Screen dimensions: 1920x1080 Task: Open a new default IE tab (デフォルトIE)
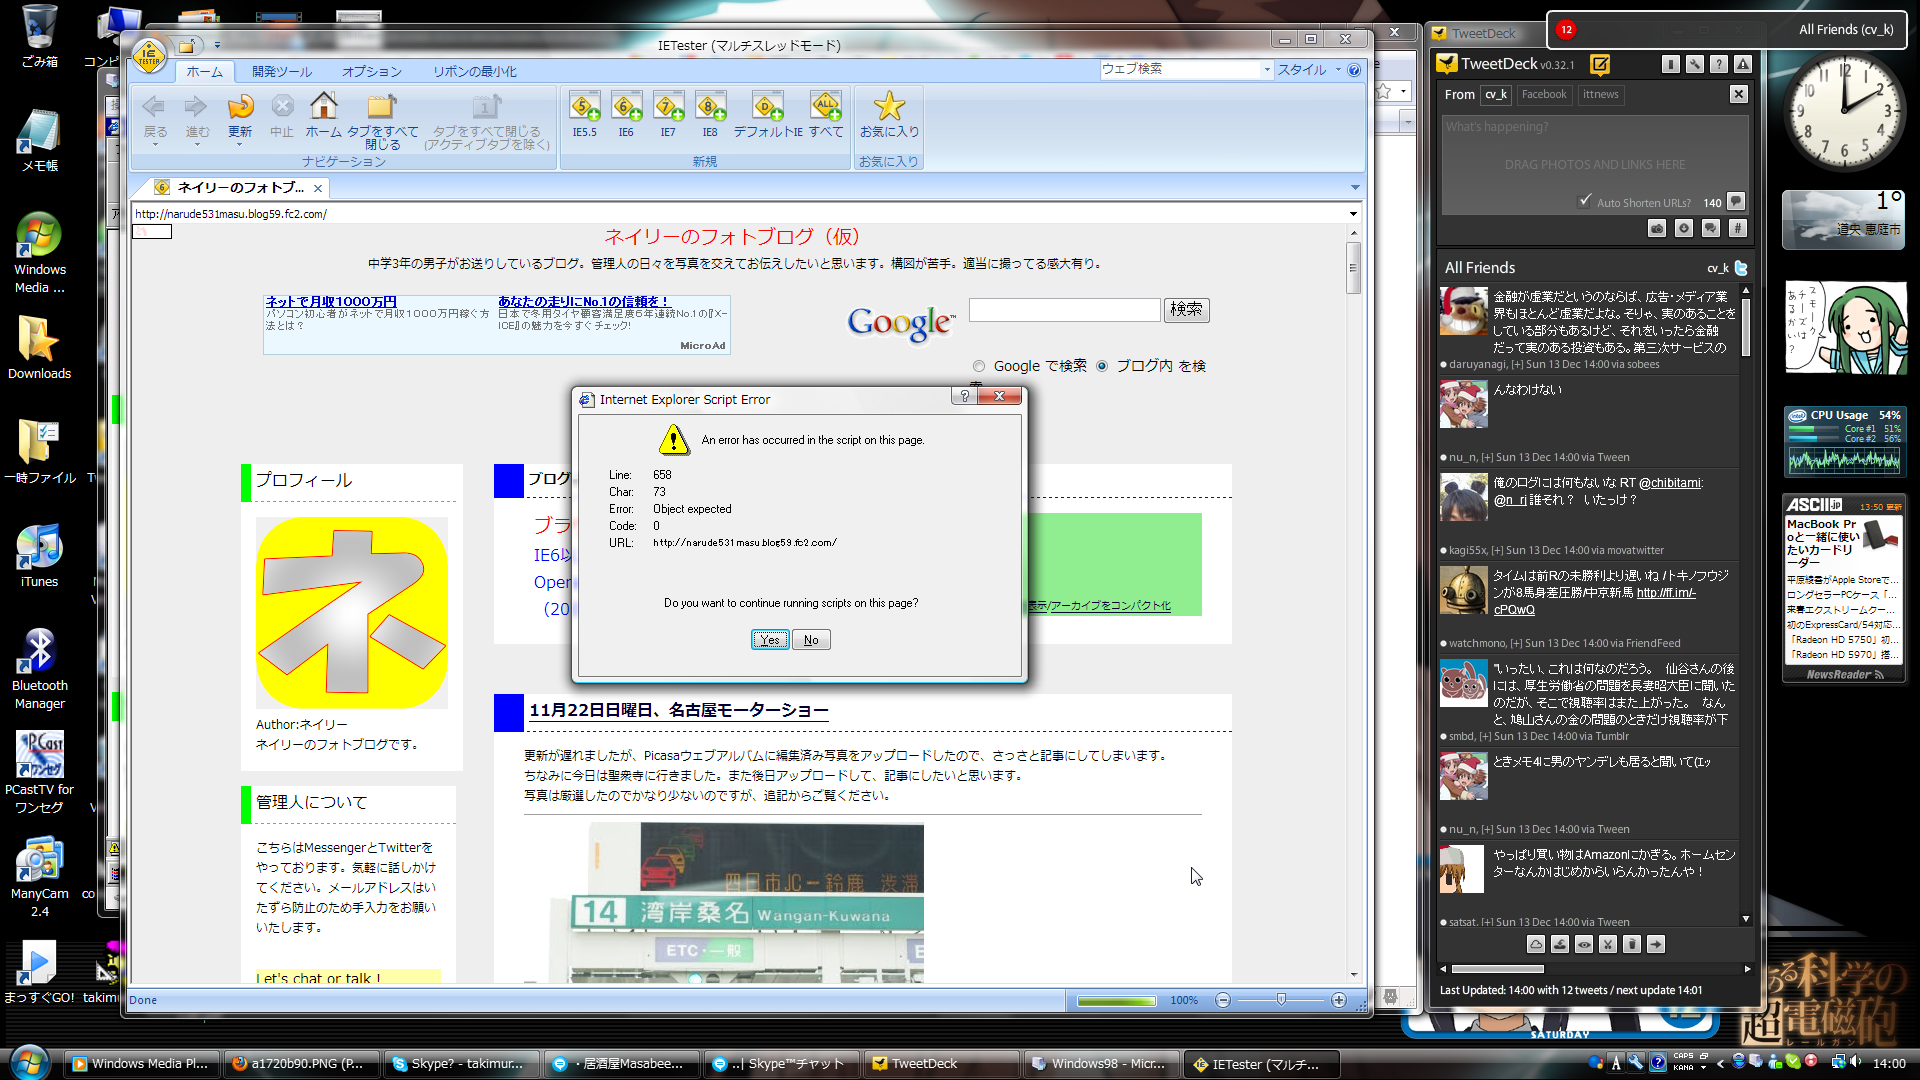pyautogui.click(x=768, y=114)
